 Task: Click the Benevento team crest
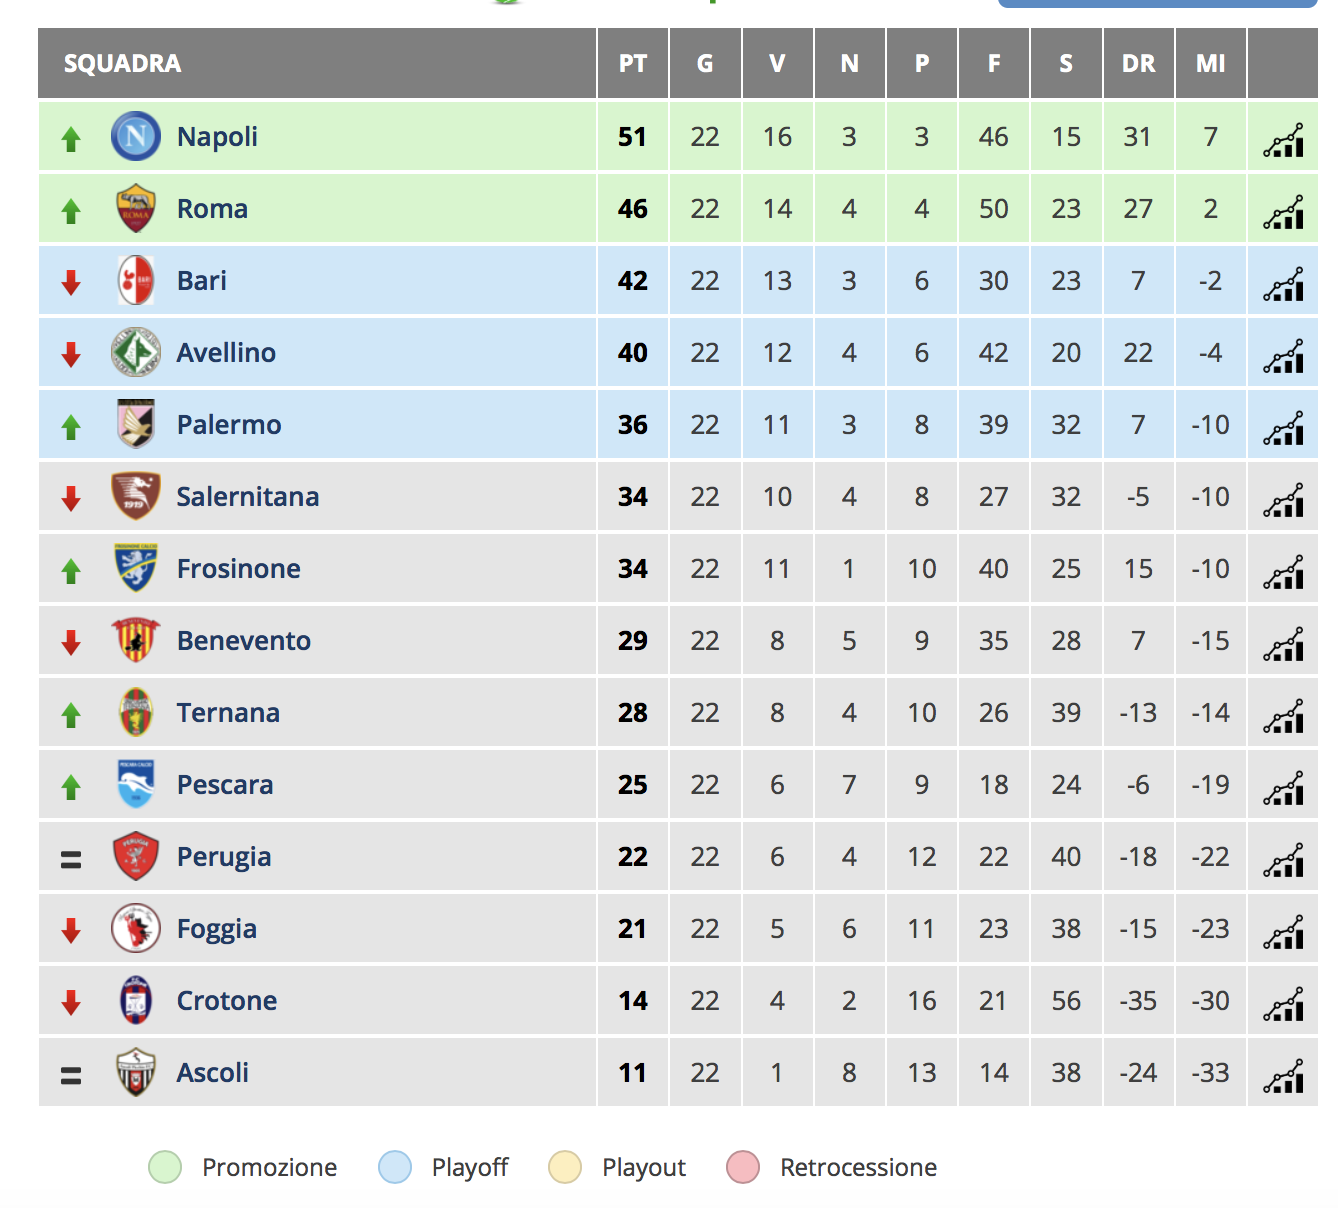click(136, 641)
